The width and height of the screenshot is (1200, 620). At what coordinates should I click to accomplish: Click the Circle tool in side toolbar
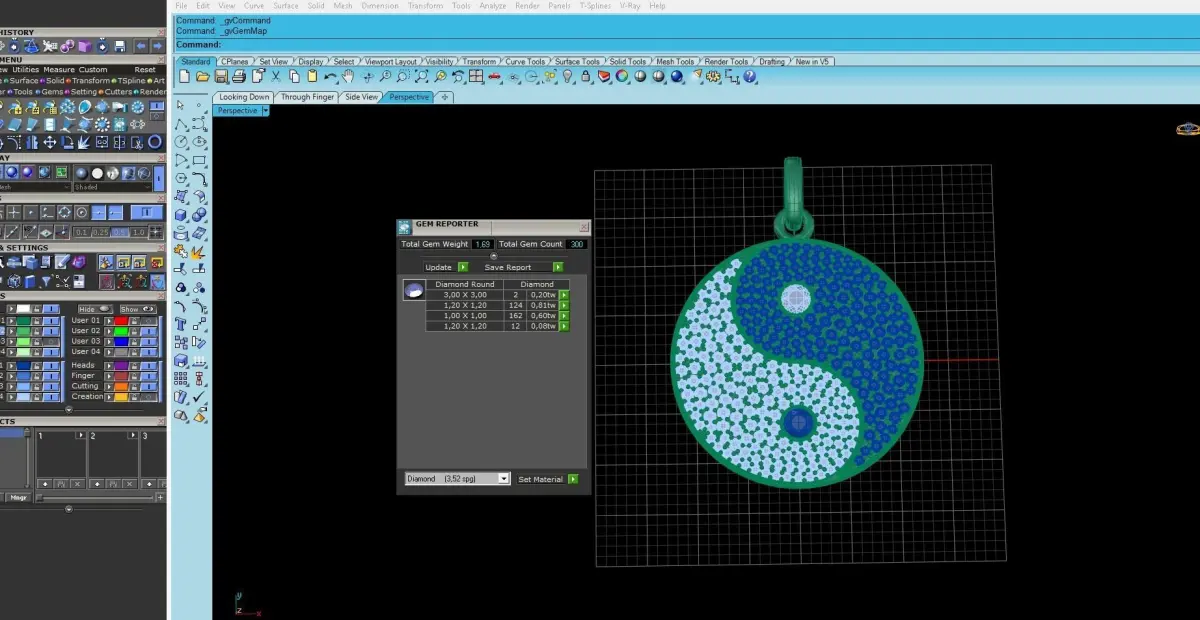181,142
